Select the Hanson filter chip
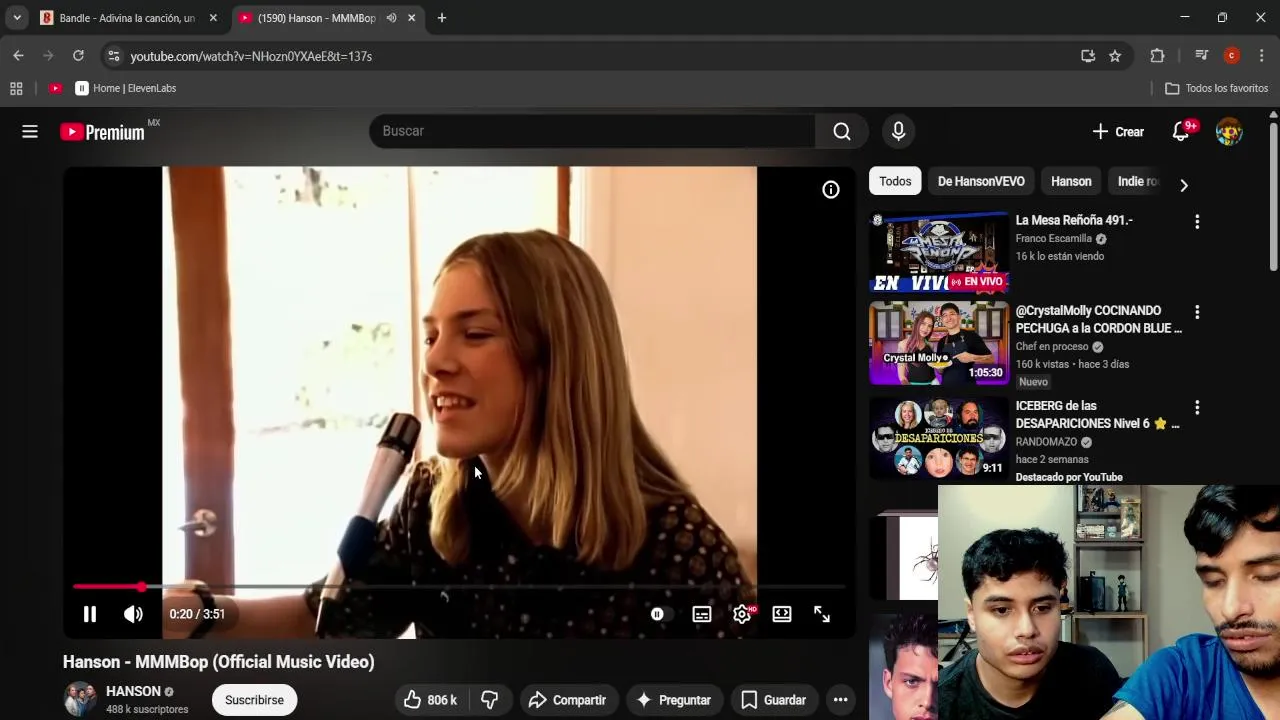 click(1071, 181)
